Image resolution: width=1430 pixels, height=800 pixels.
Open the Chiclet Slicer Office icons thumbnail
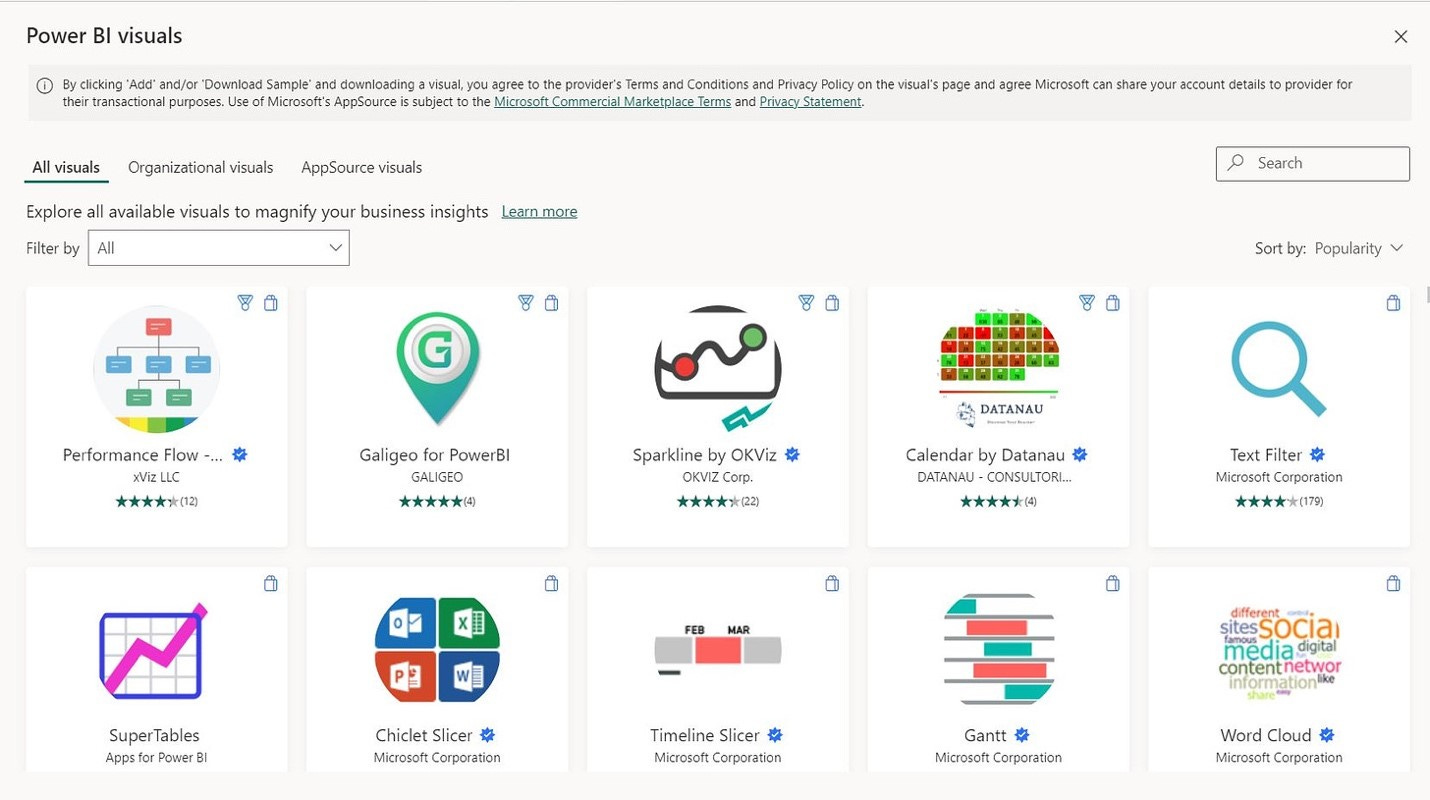tap(437, 650)
